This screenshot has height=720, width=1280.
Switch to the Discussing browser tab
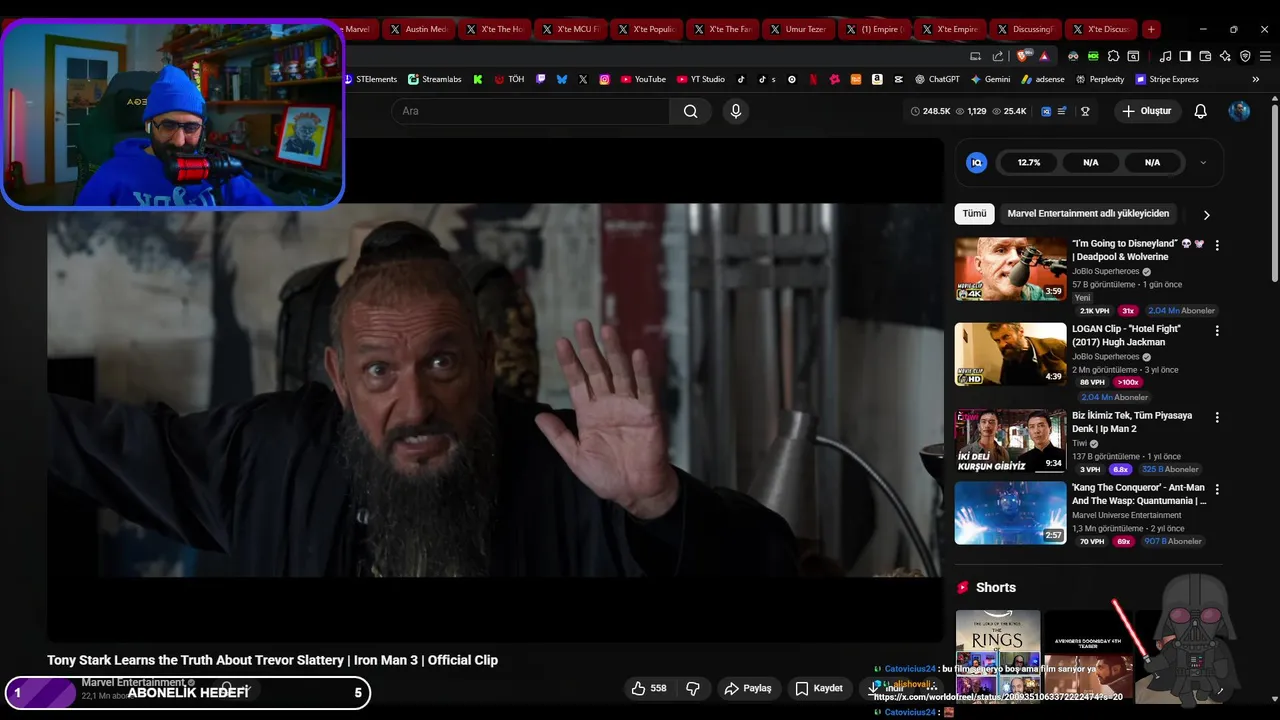click(x=1025, y=29)
